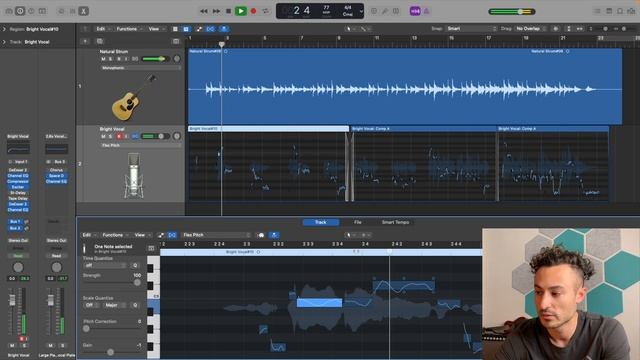Toggle the Editors button marked X
640x360 pixels.
[84, 11]
